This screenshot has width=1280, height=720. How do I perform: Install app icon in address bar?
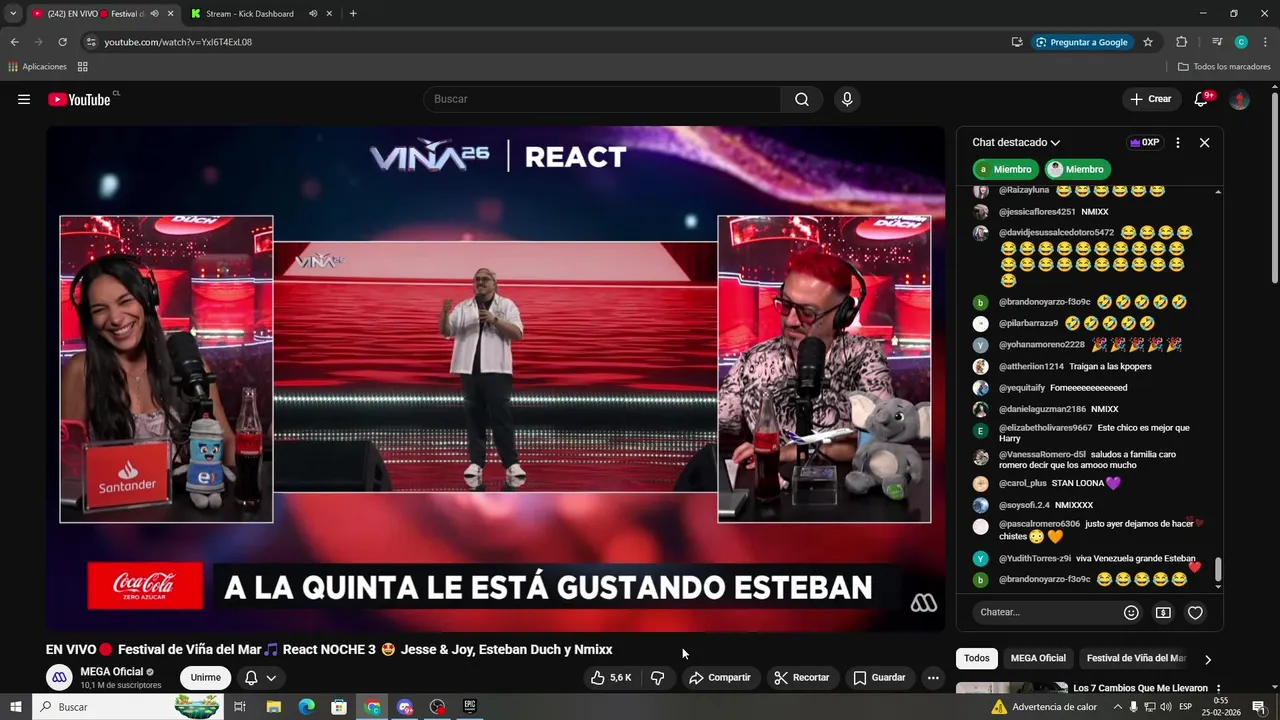pyautogui.click(x=1017, y=42)
